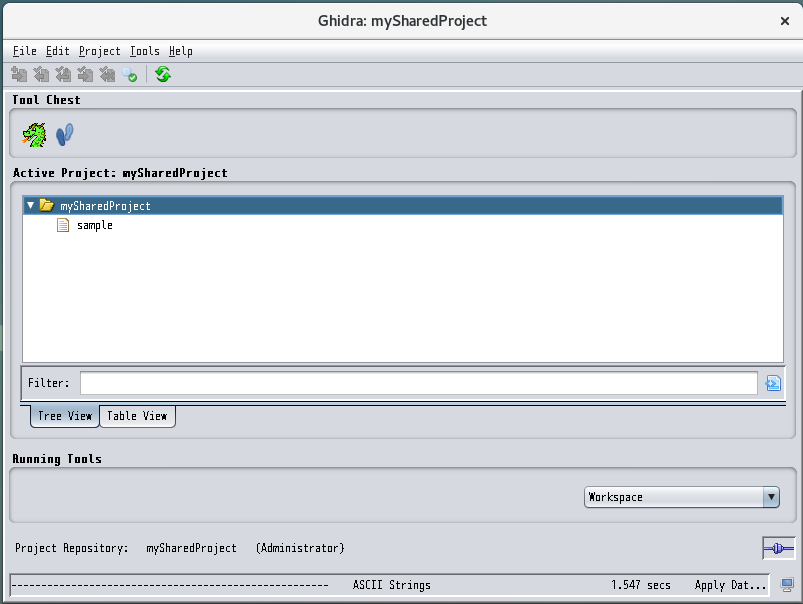Click the monitor icon in the status bar
The image size is (803, 604).
pos(787,585)
